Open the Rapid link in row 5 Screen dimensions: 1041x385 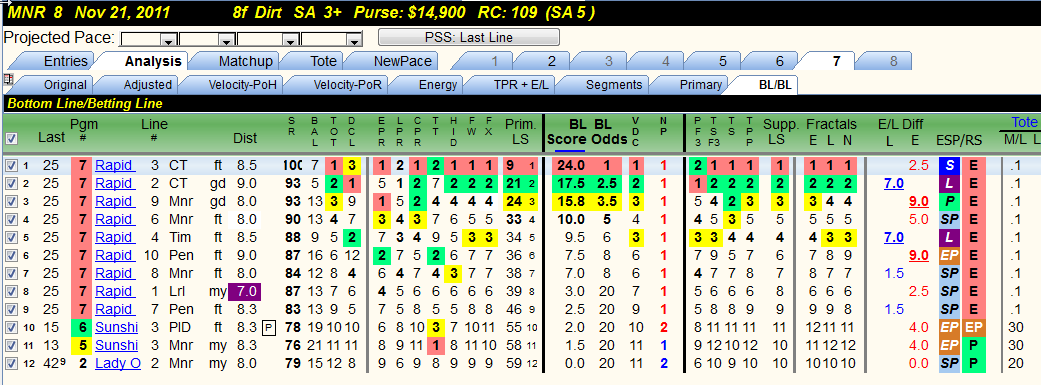click(114, 238)
